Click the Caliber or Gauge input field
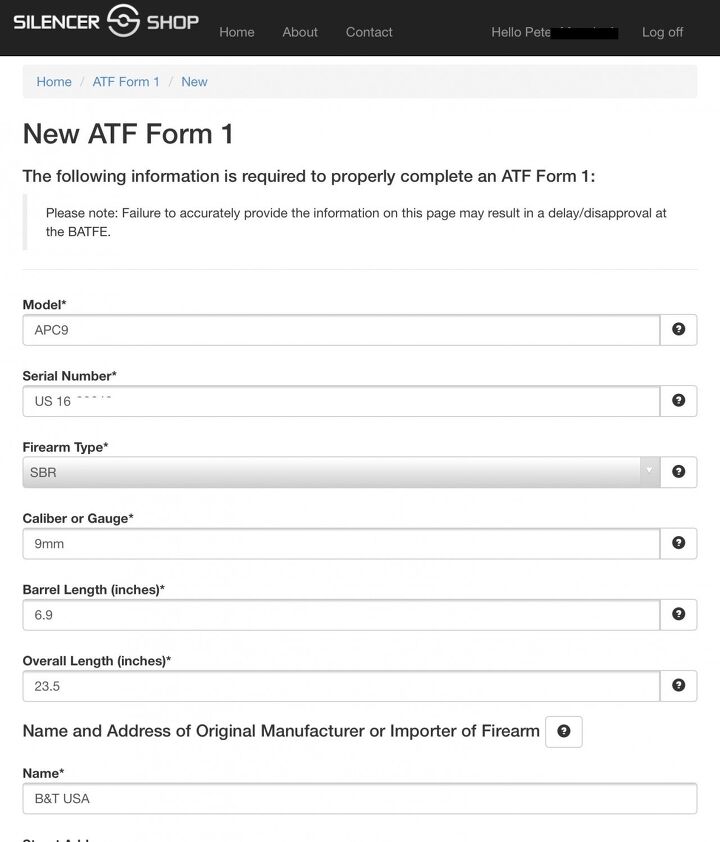 340,544
